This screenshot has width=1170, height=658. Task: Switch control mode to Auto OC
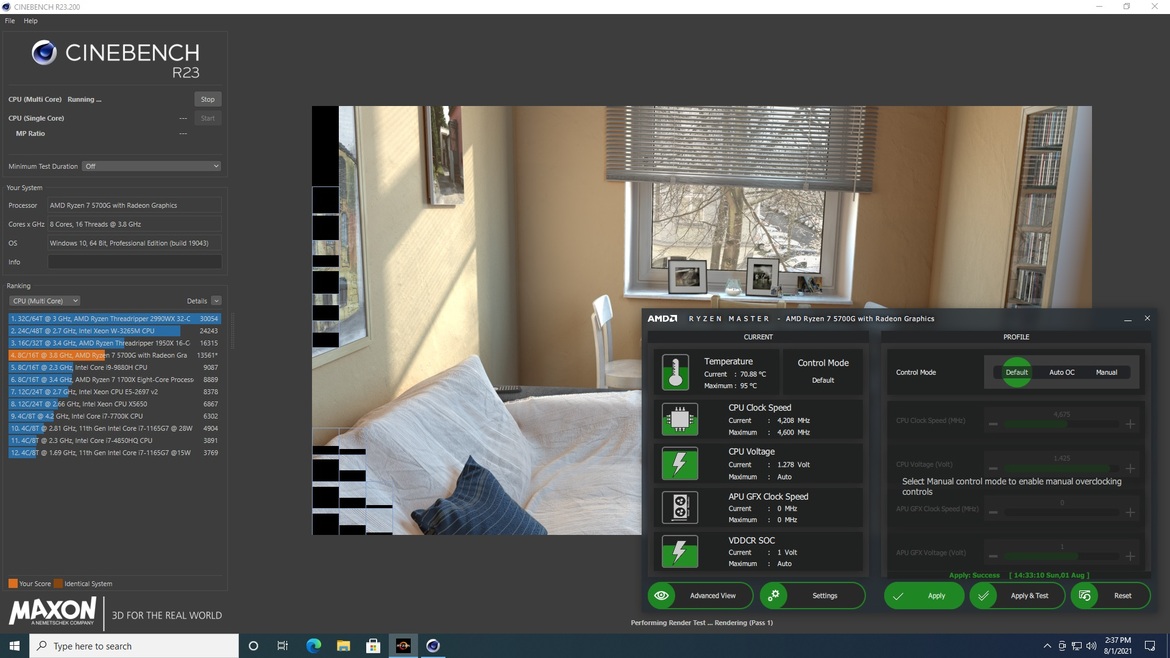click(x=1061, y=372)
